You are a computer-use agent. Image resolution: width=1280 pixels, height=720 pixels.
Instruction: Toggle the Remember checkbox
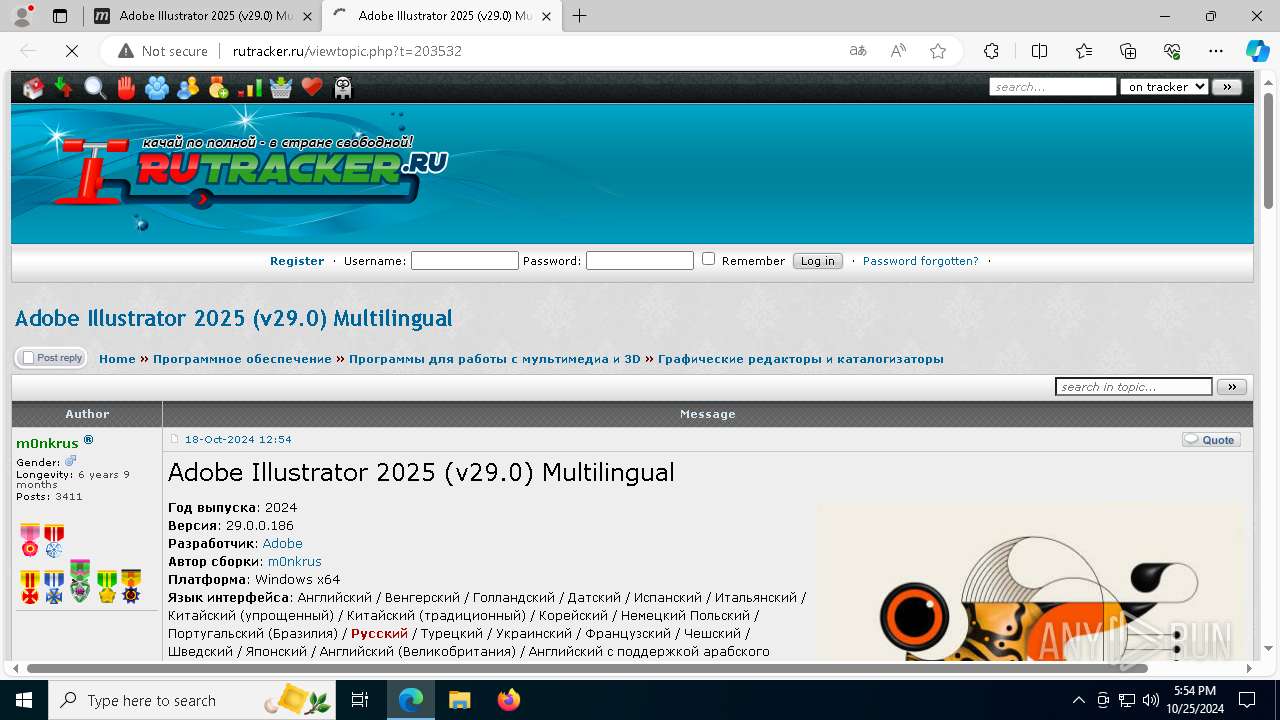(x=708, y=259)
